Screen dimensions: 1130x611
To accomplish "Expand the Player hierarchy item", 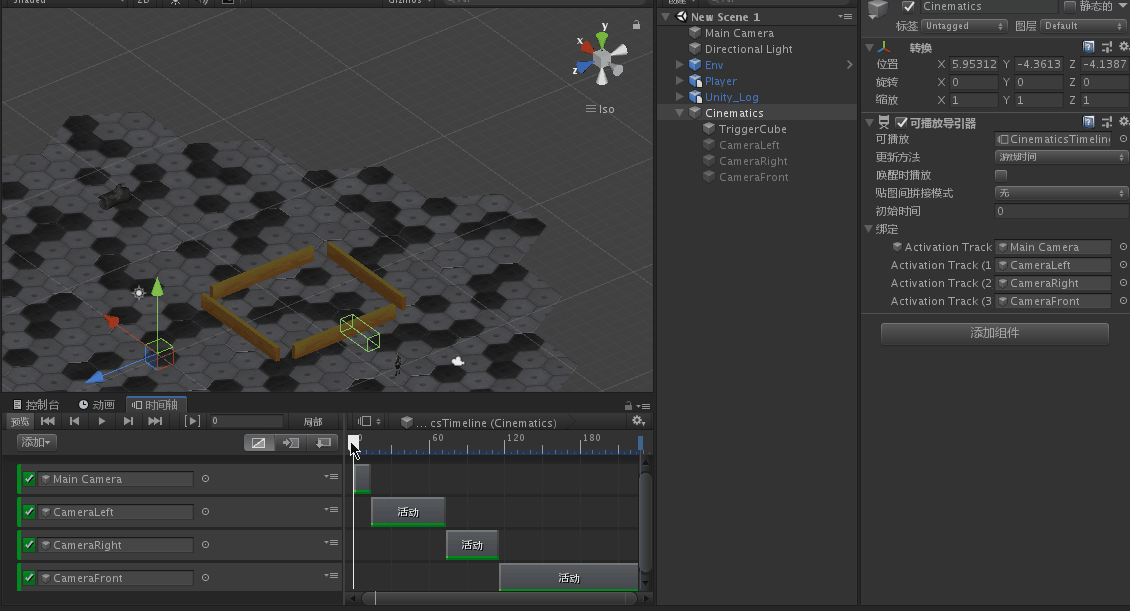I will pos(680,81).
